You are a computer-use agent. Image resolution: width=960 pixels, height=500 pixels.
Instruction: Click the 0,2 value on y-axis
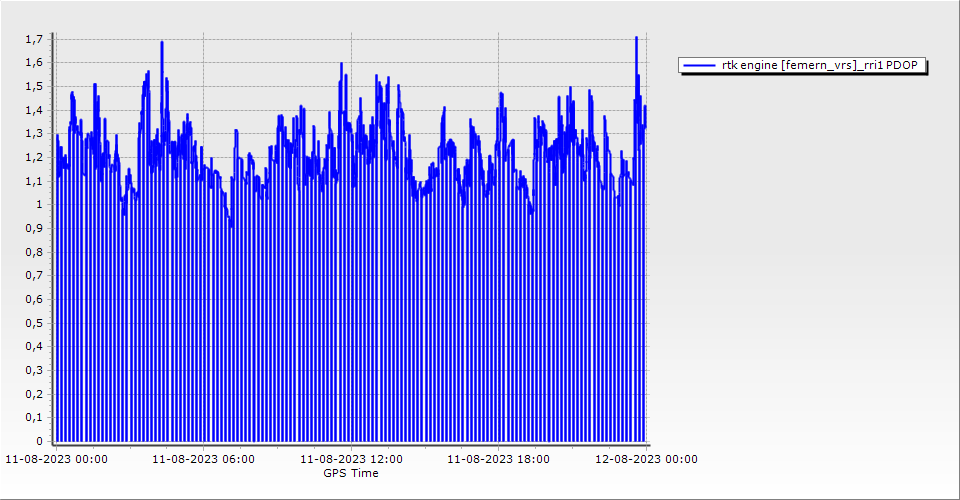point(34,394)
